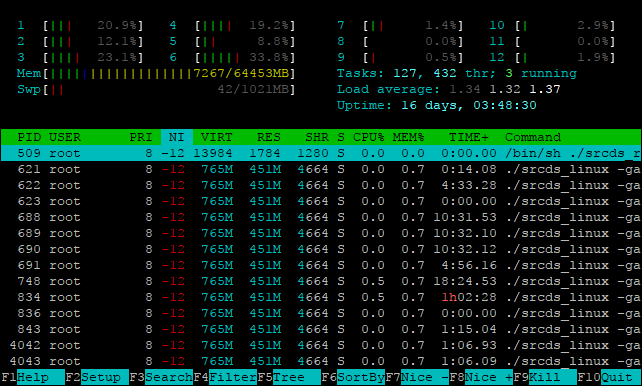Click the CPU 1 usage meter at 20.9%
This screenshot has width=642, height=386.
(x=80, y=25)
